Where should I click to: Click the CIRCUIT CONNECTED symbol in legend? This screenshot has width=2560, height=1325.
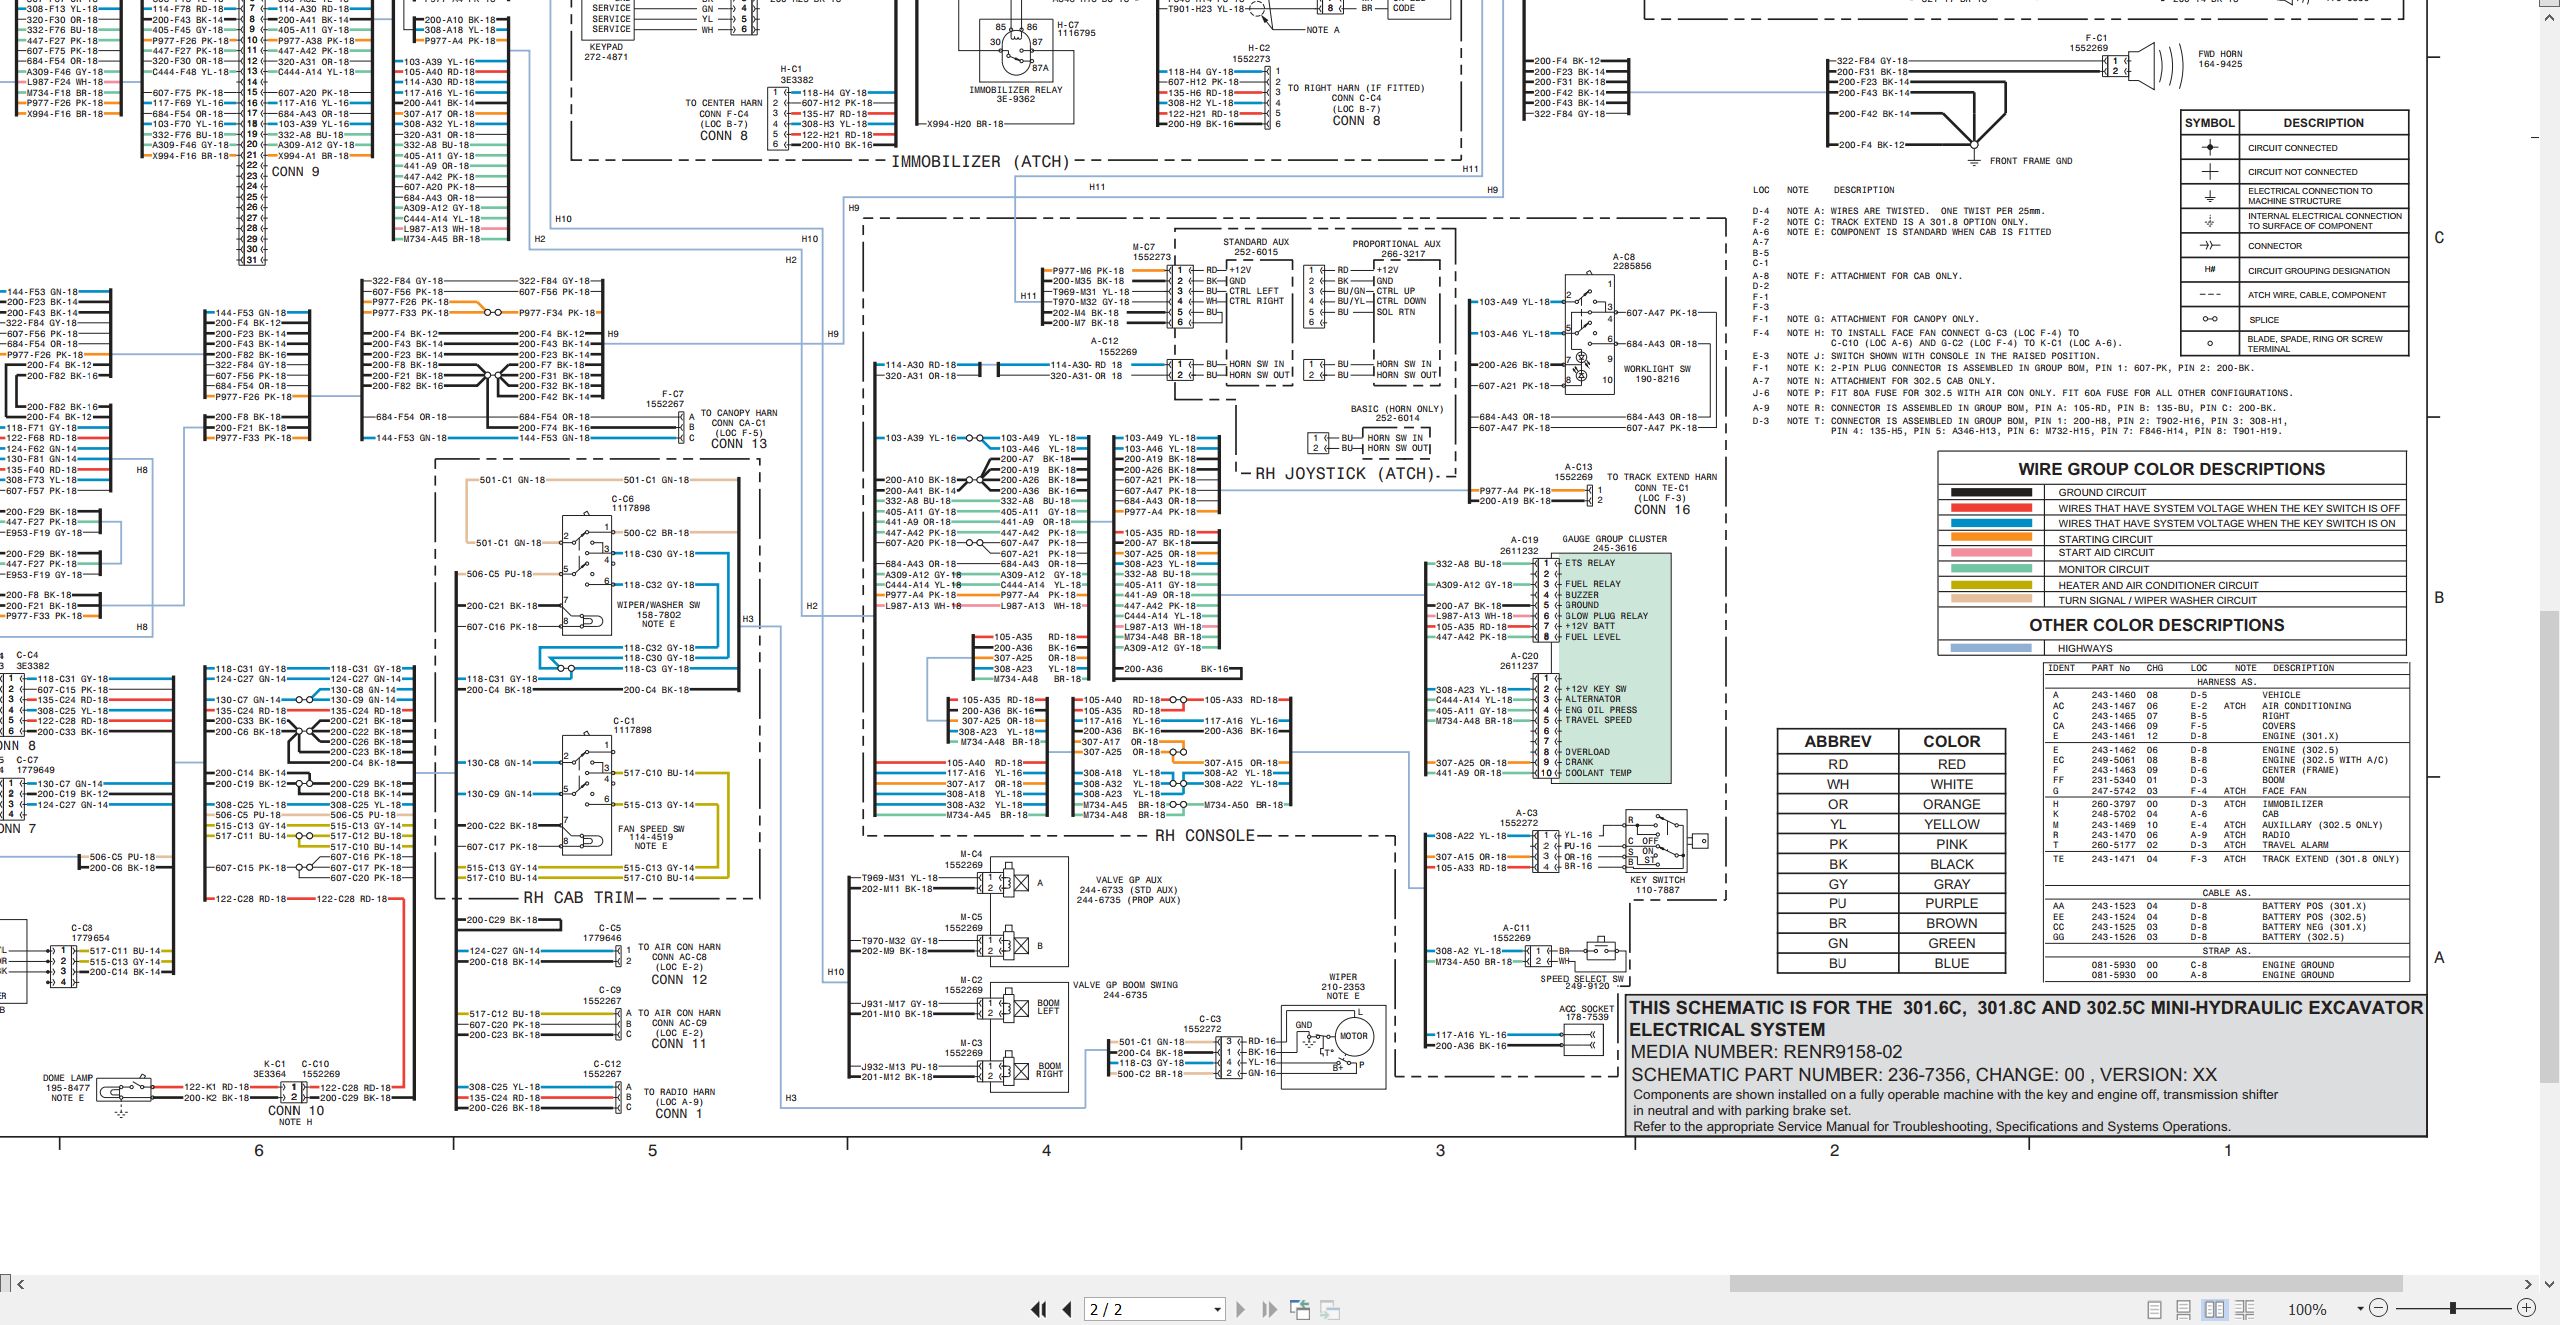point(2210,147)
